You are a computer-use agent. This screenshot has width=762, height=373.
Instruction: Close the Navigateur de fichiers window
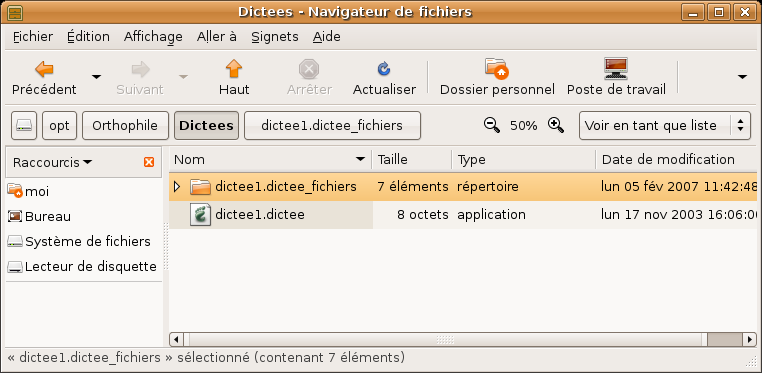click(x=745, y=12)
